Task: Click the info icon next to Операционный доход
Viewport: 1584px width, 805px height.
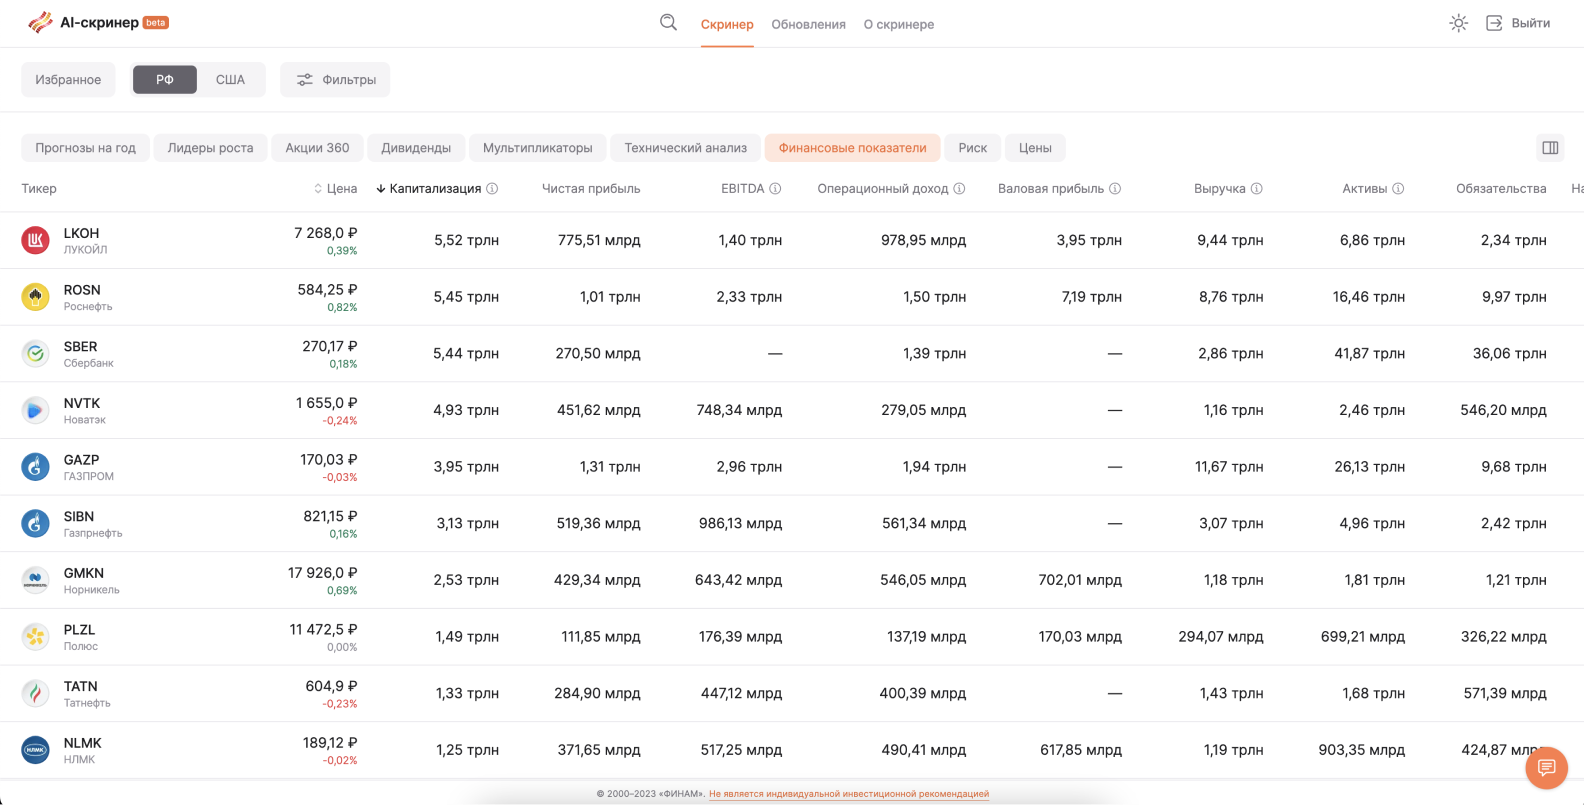Action: [959, 188]
